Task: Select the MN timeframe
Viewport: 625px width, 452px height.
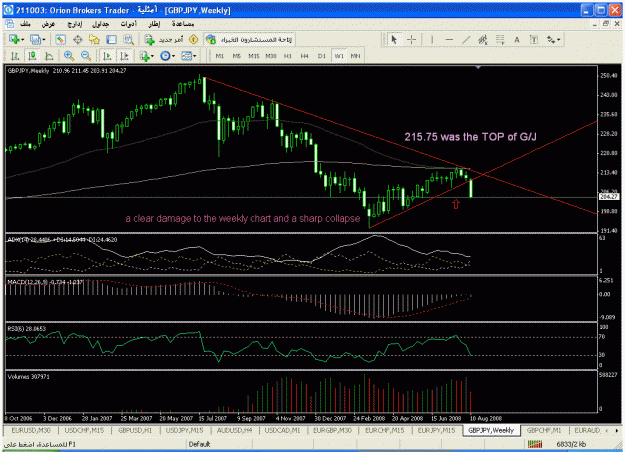Action: click(x=355, y=56)
